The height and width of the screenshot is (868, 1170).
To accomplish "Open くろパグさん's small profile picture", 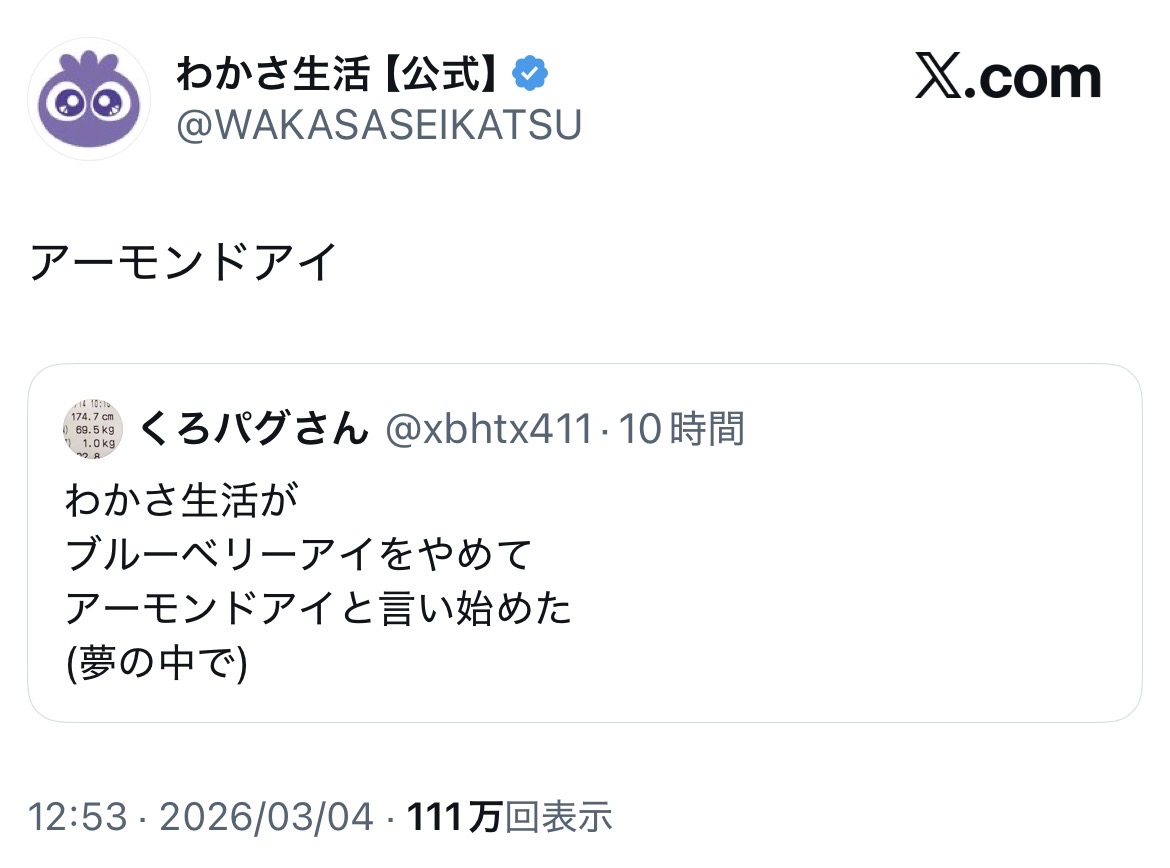I will (93, 429).
